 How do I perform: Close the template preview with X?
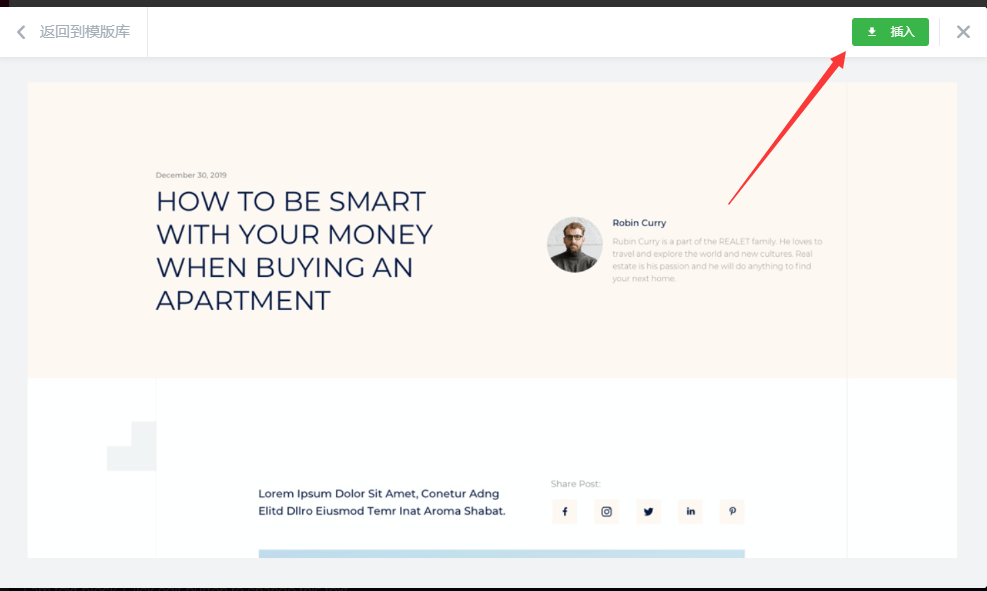[x=963, y=32]
